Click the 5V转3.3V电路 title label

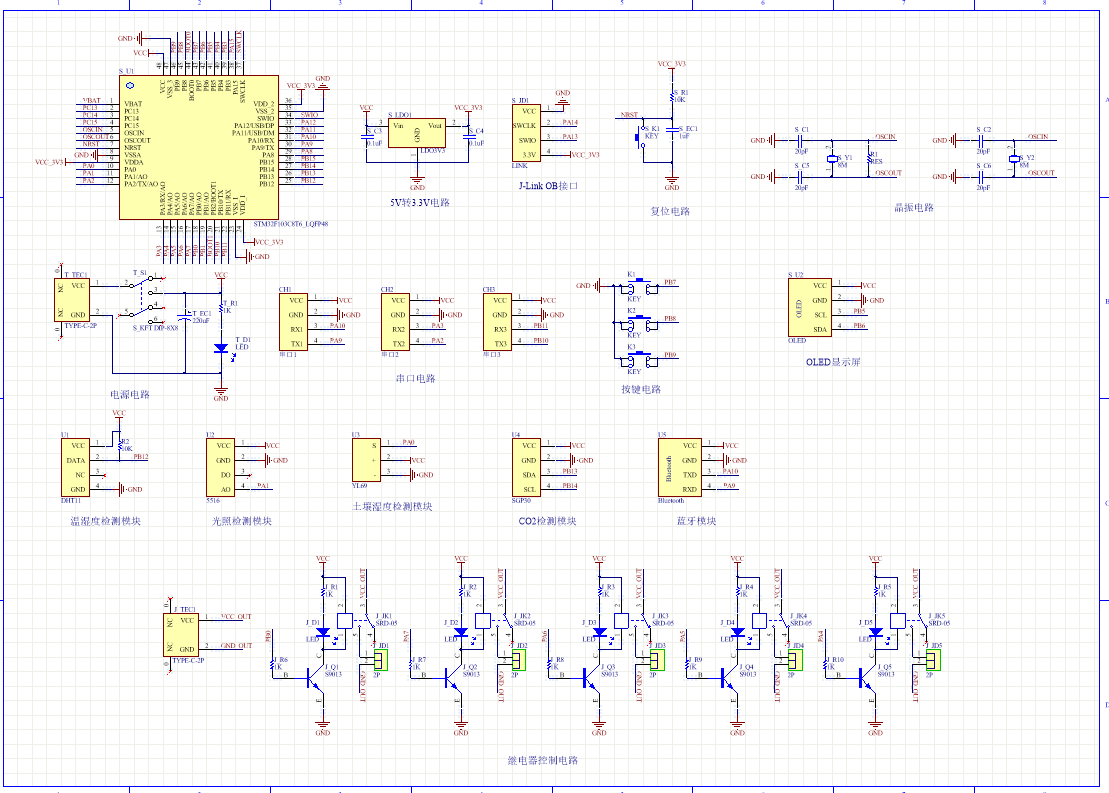(419, 202)
